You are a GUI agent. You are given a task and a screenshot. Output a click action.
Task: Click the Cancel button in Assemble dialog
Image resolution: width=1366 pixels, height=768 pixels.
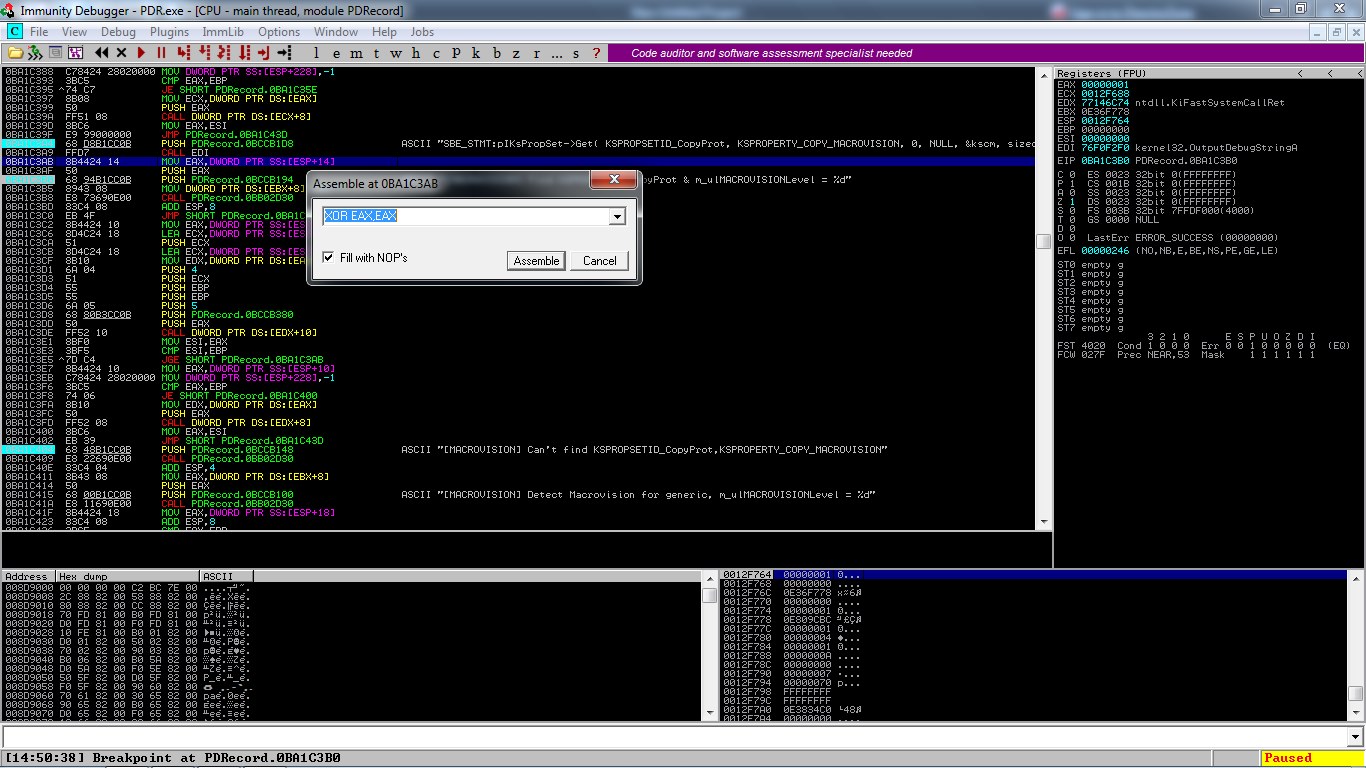[x=599, y=261]
